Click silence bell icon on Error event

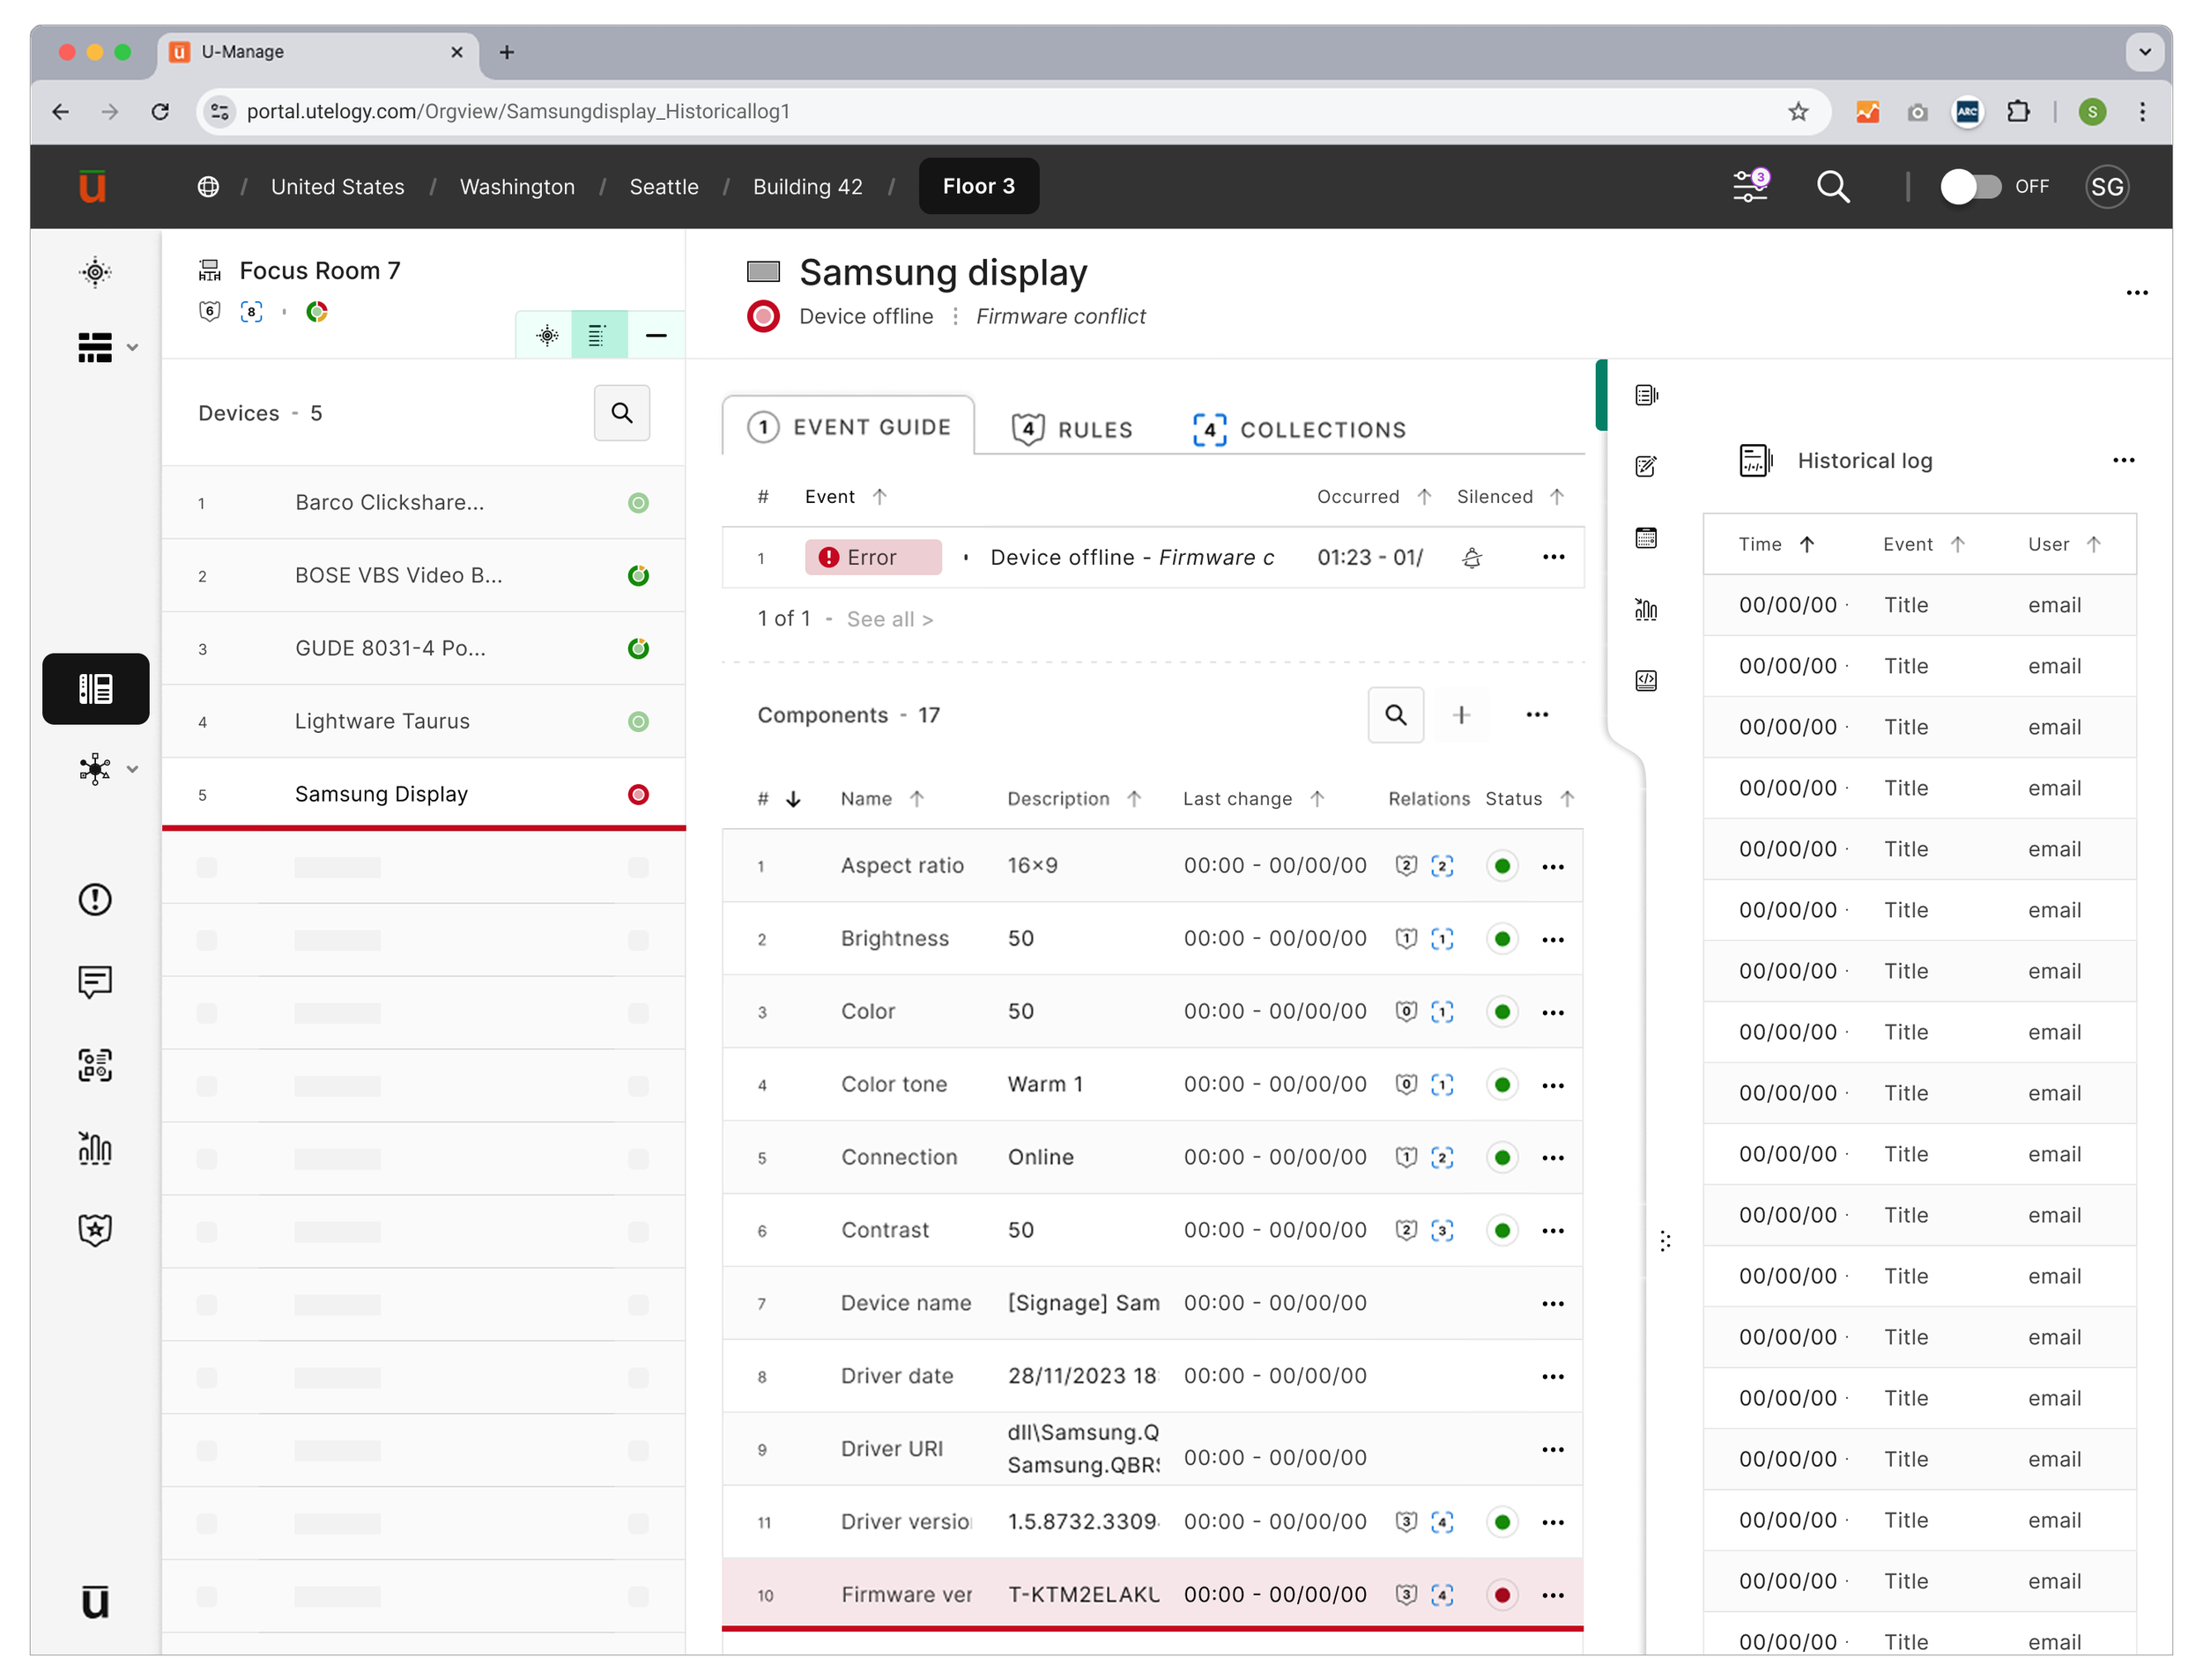(x=1471, y=558)
